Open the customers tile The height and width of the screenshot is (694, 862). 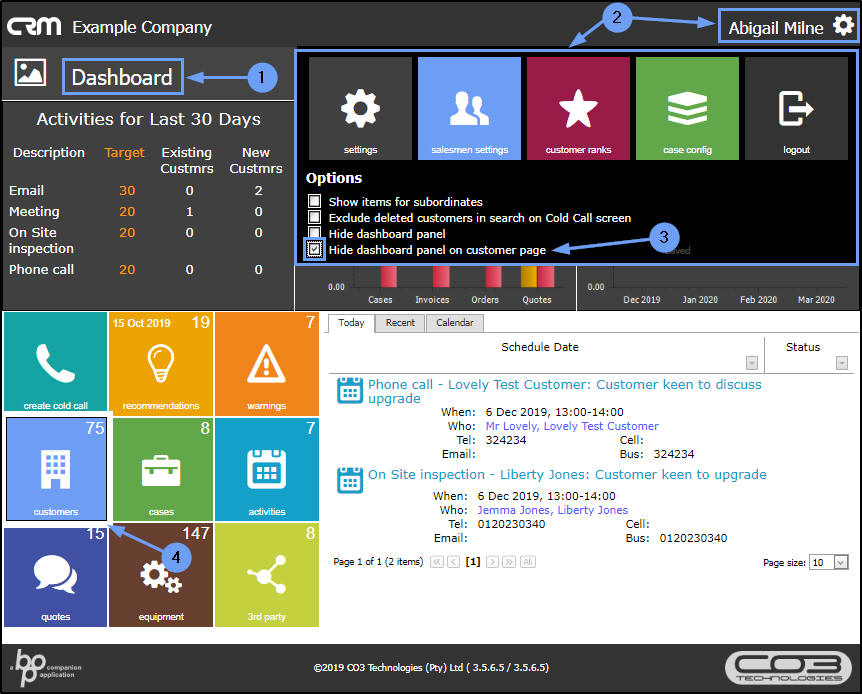(x=56, y=469)
